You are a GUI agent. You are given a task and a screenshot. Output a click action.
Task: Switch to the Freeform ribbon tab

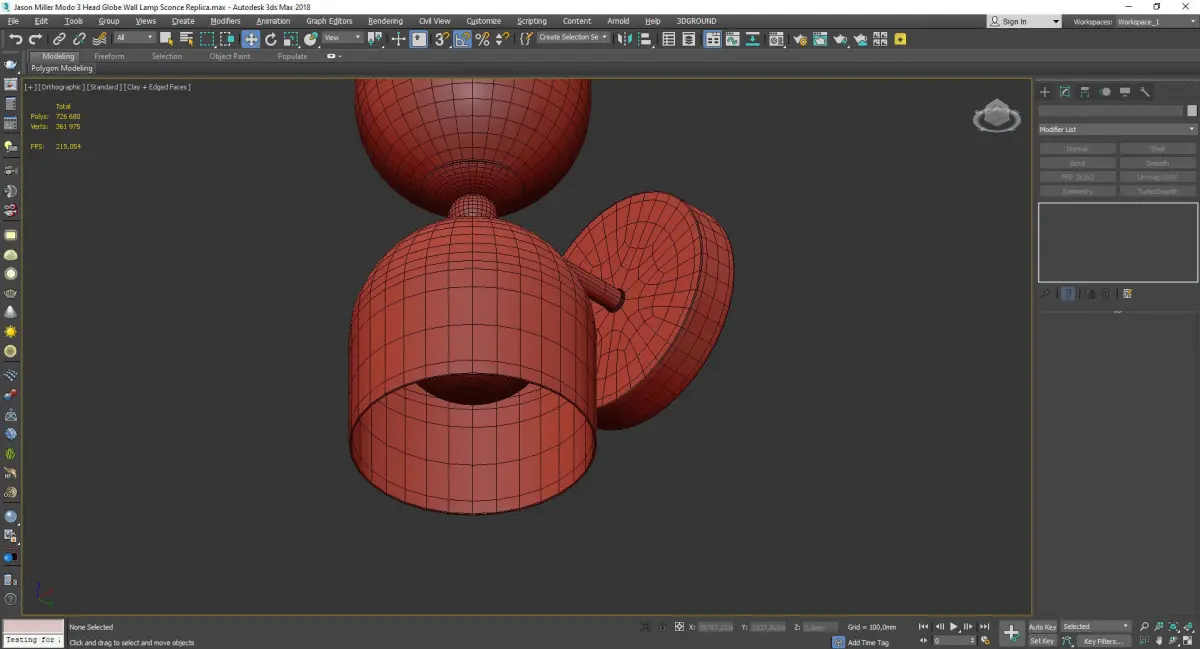coord(109,56)
